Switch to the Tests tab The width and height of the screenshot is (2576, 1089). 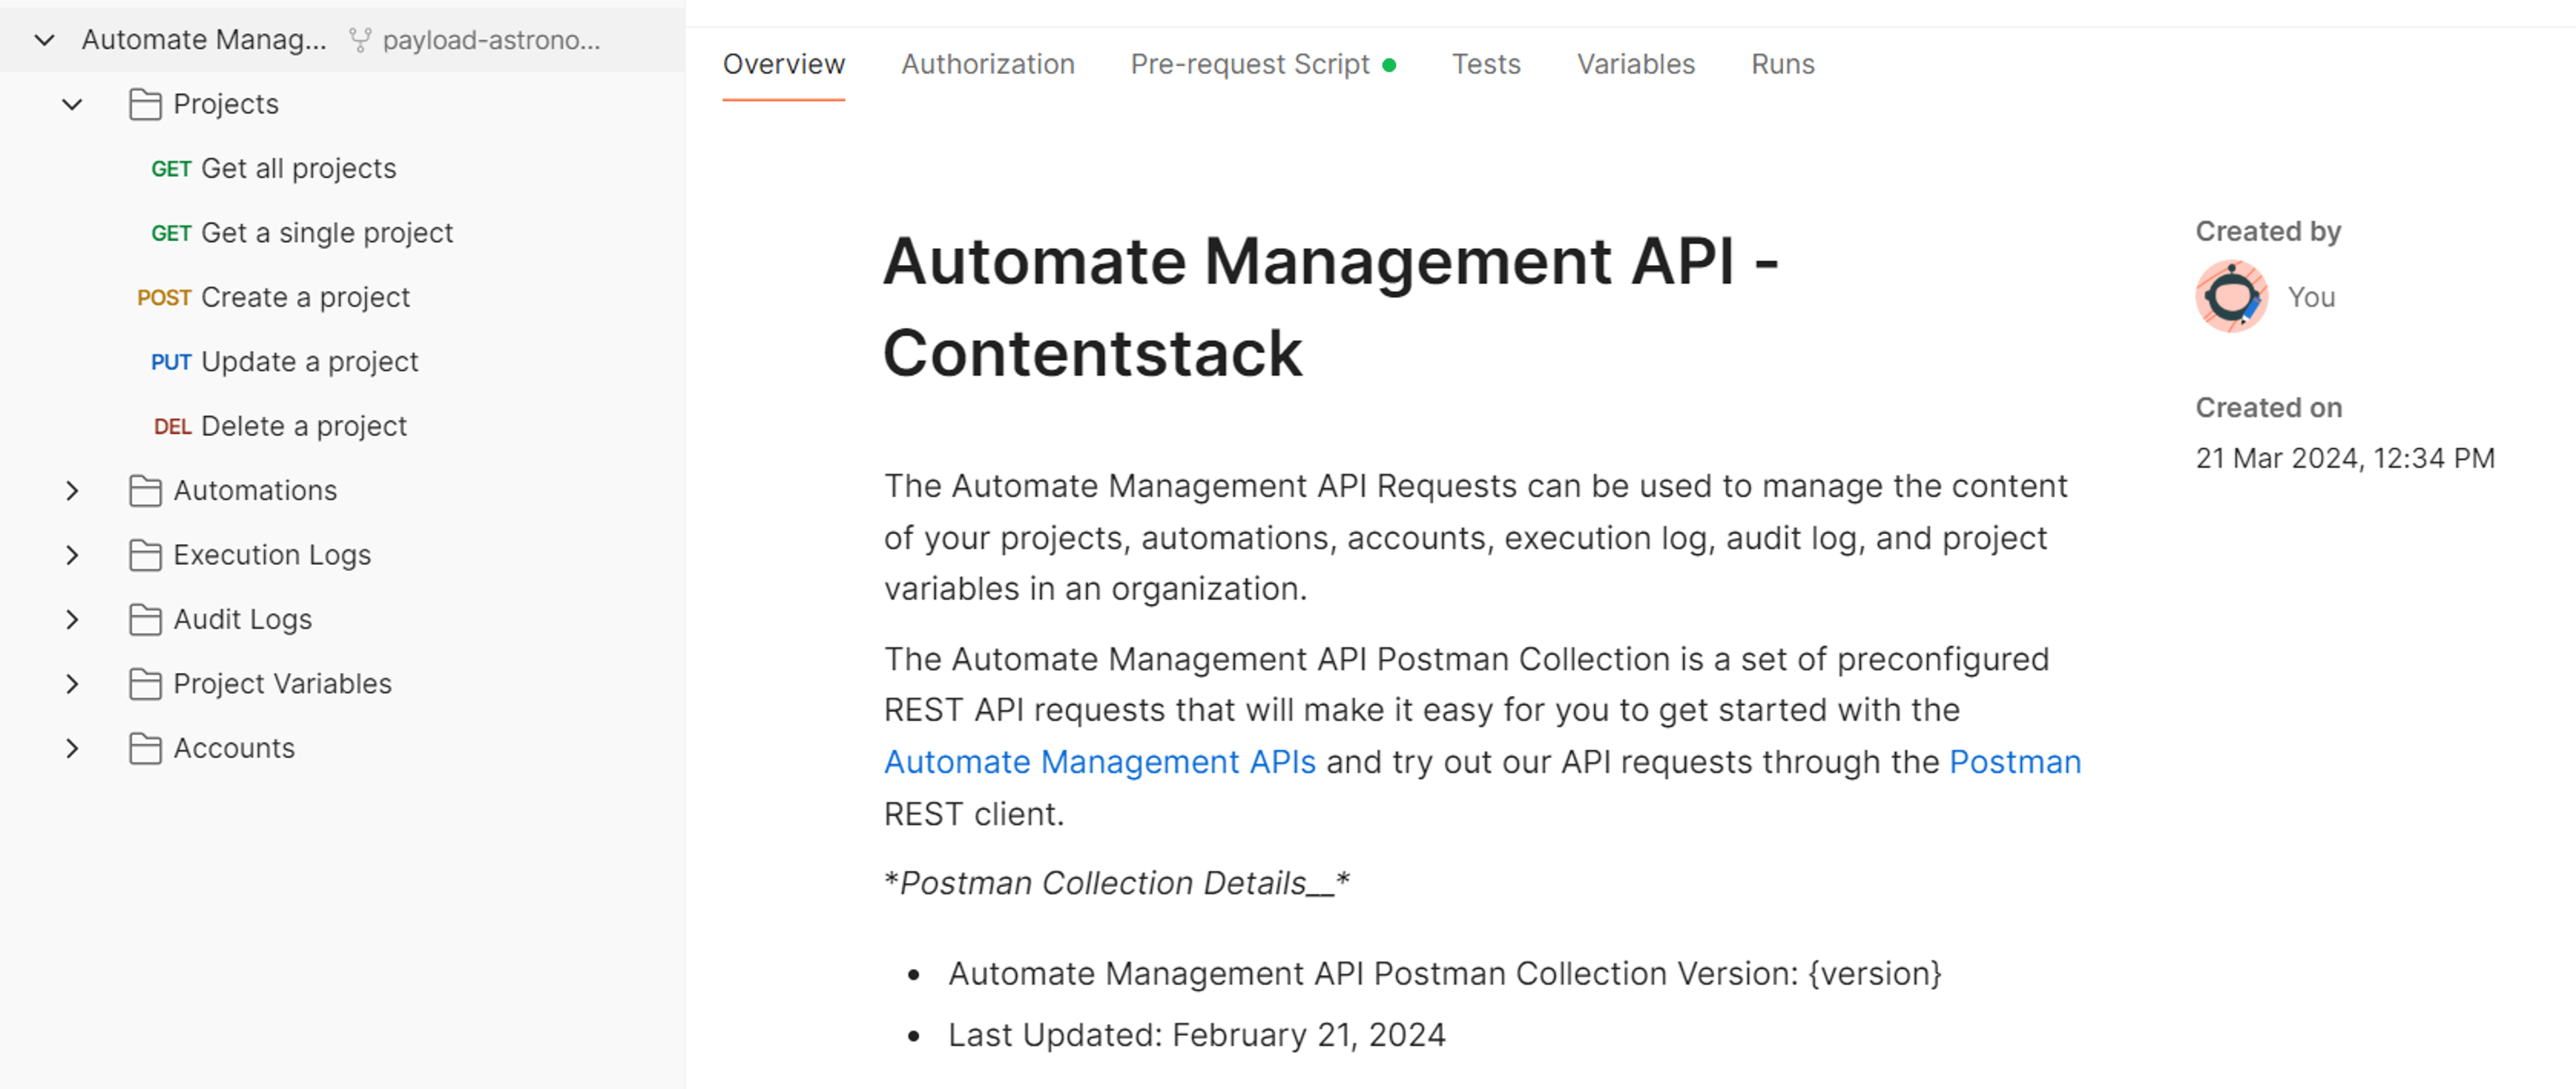(1486, 64)
